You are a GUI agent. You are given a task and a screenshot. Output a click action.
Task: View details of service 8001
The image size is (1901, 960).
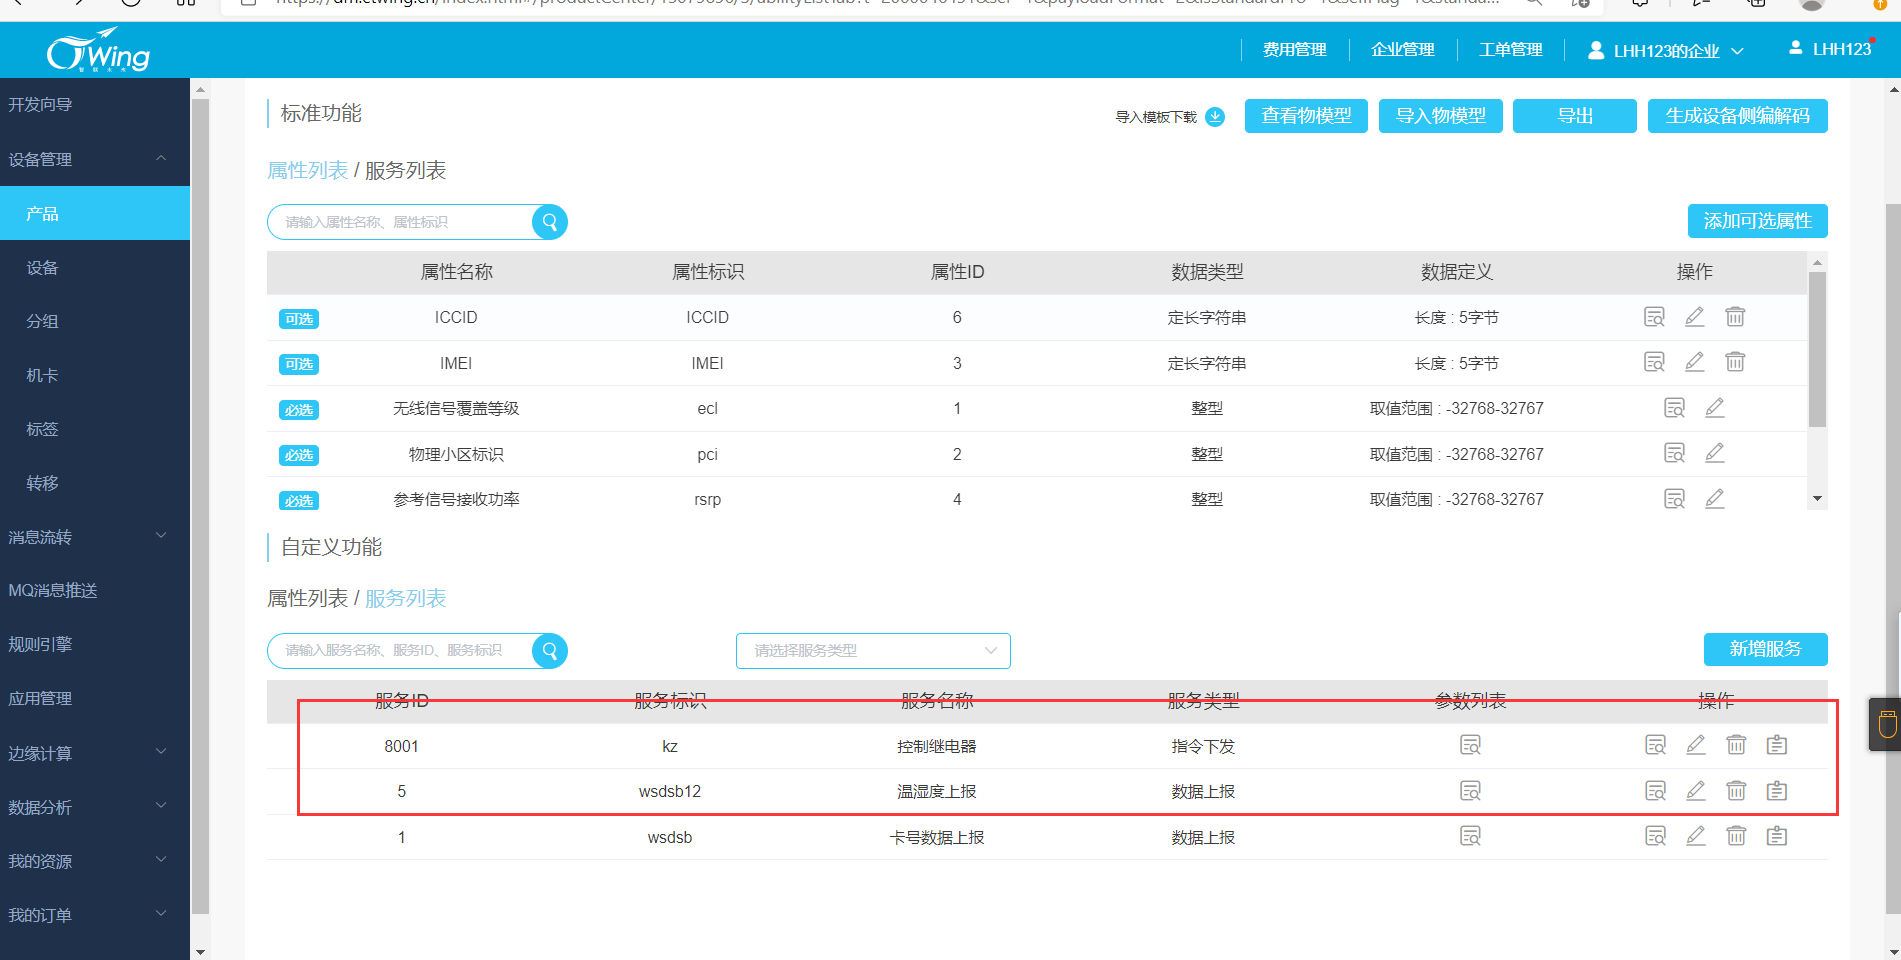click(x=1656, y=745)
